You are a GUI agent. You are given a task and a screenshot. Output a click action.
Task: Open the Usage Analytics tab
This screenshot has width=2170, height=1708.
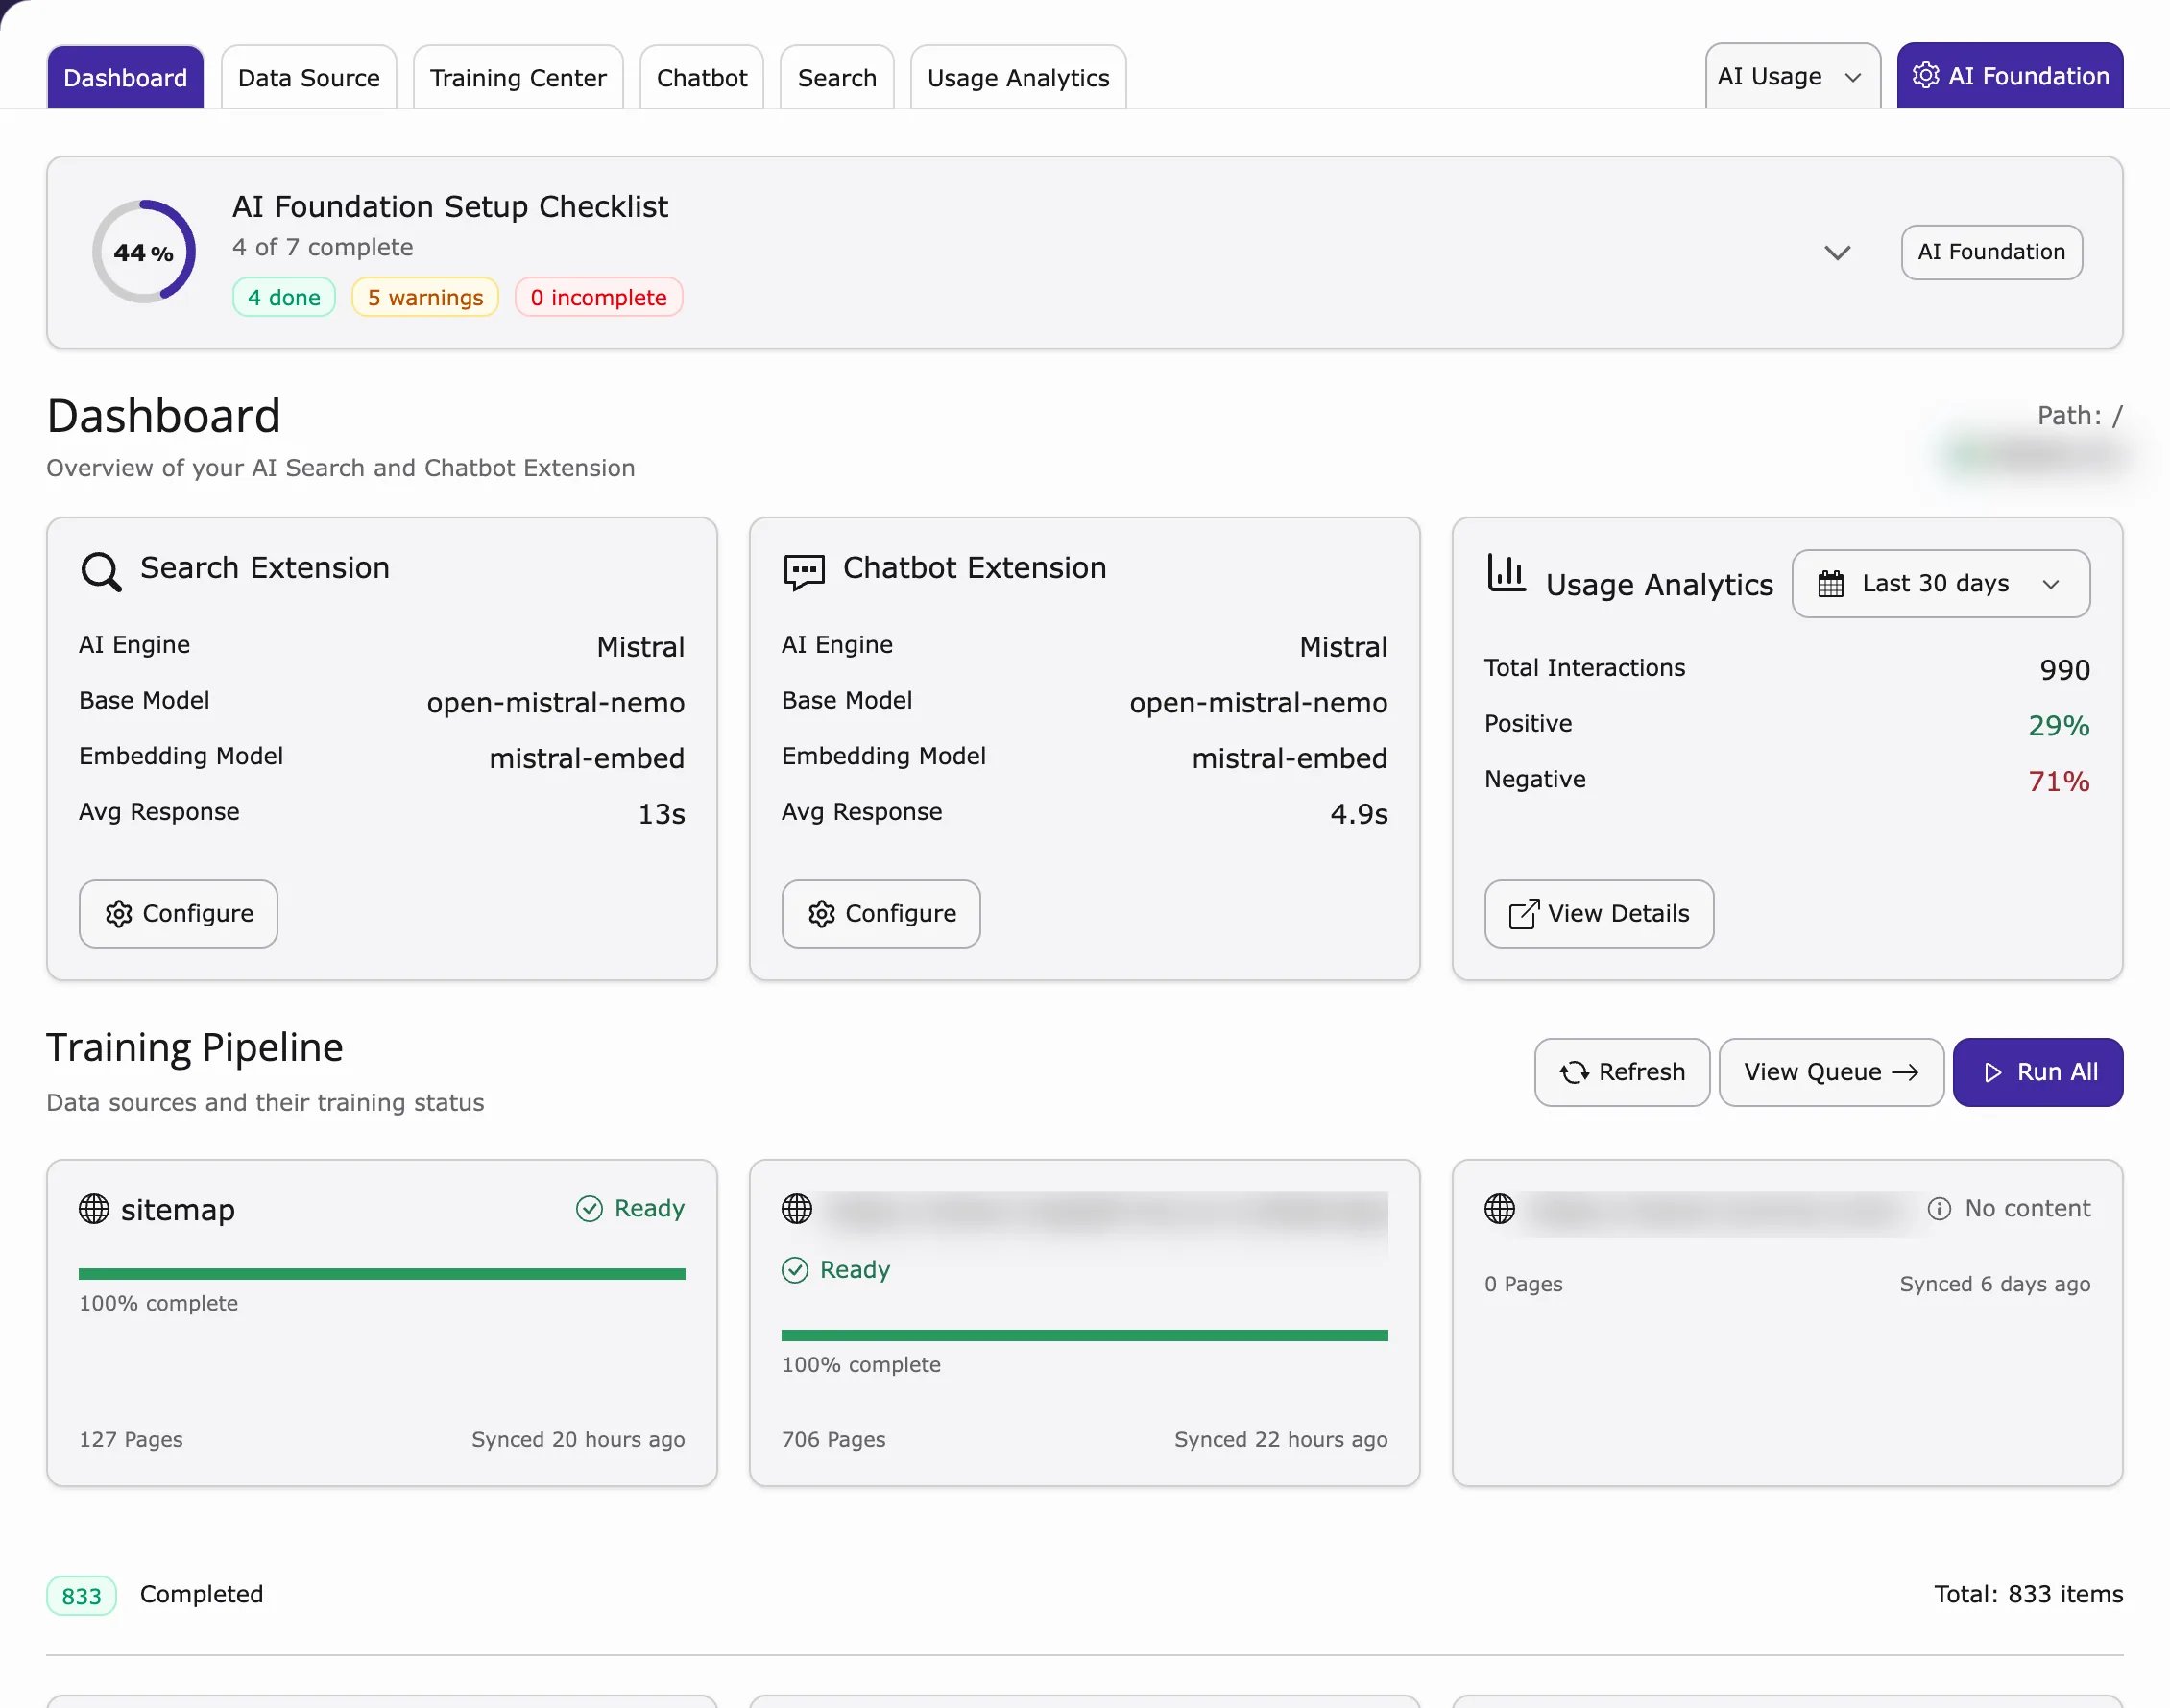click(x=1018, y=77)
